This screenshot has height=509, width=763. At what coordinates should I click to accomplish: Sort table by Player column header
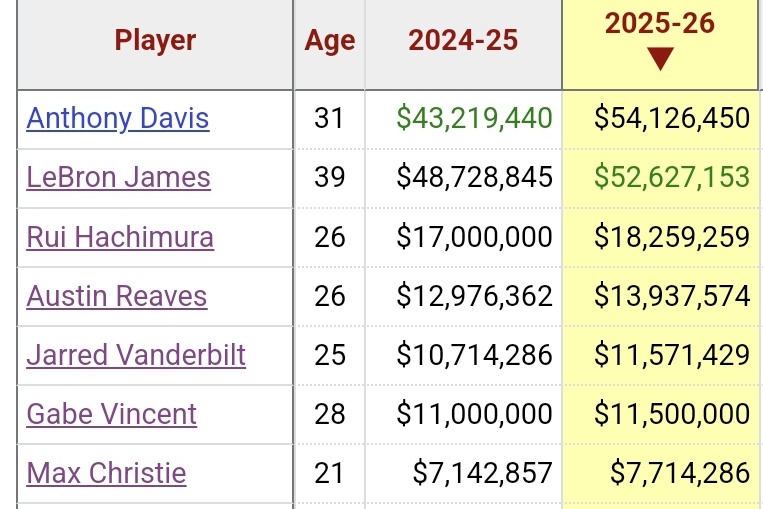point(155,40)
